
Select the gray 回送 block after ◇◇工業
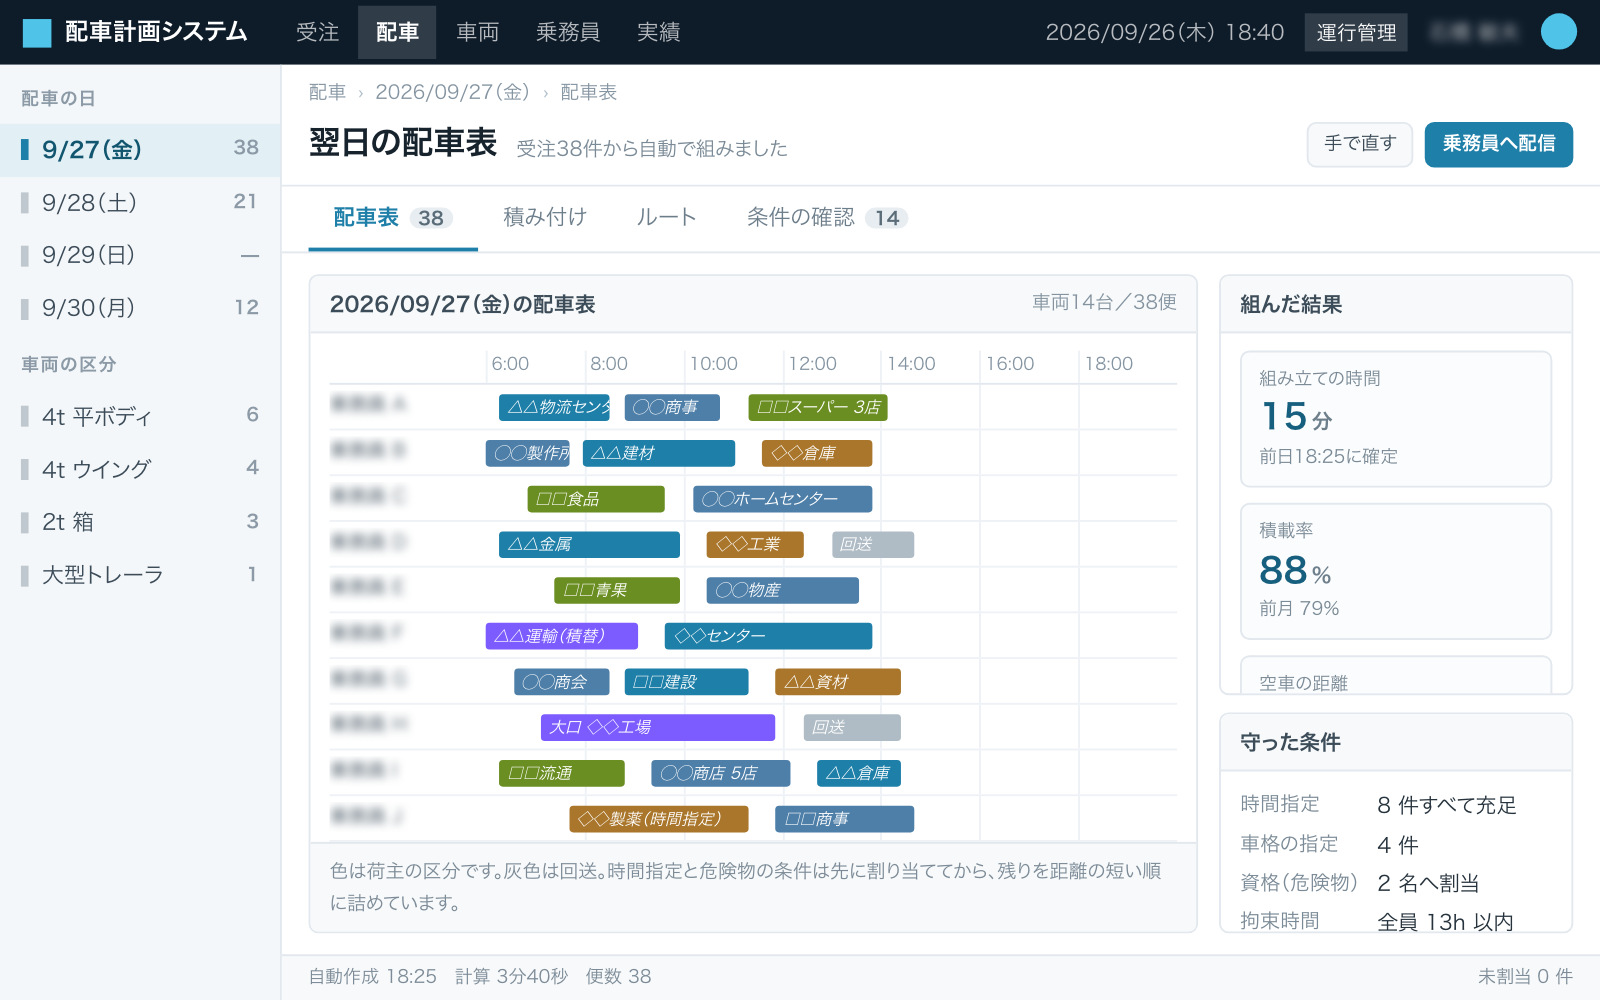[873, 545]
